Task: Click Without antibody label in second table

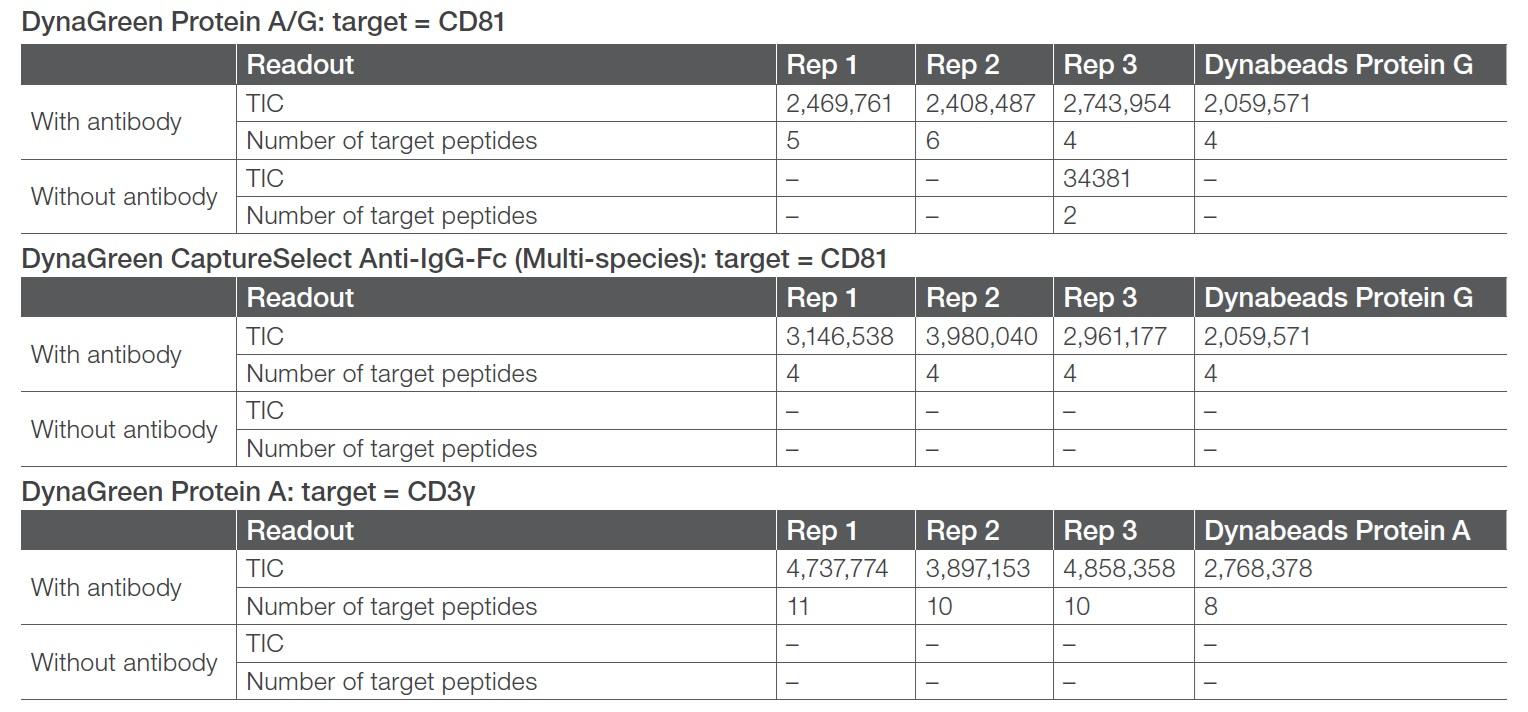Action: coord(124,429)
